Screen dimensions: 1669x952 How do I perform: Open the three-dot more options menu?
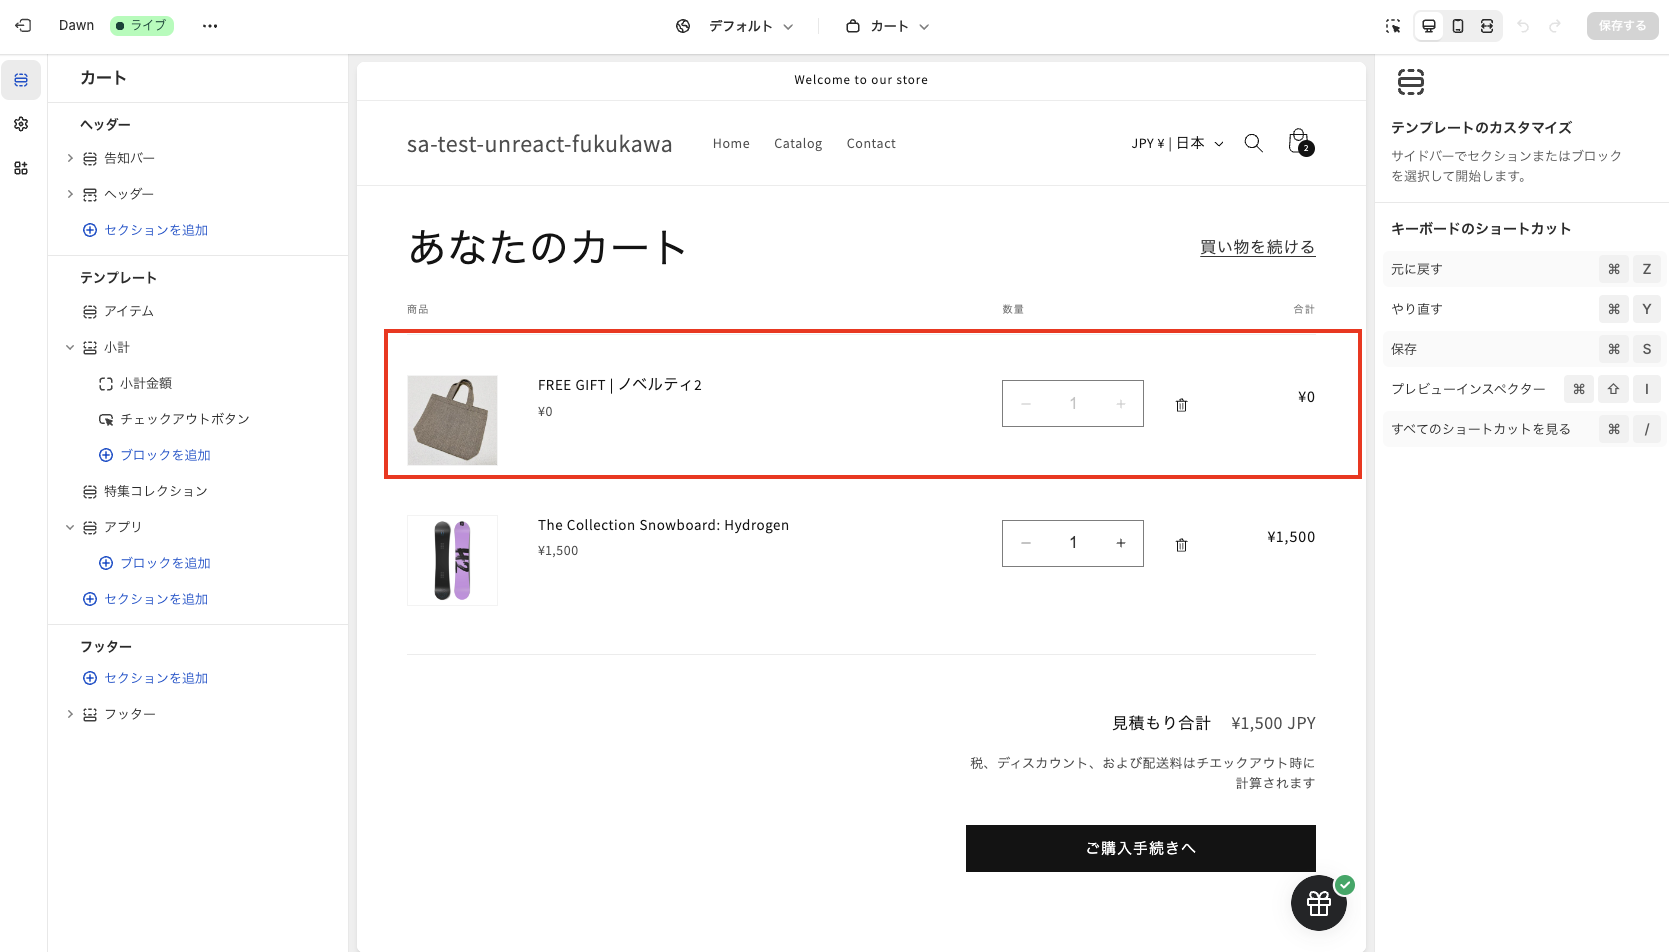209,25
